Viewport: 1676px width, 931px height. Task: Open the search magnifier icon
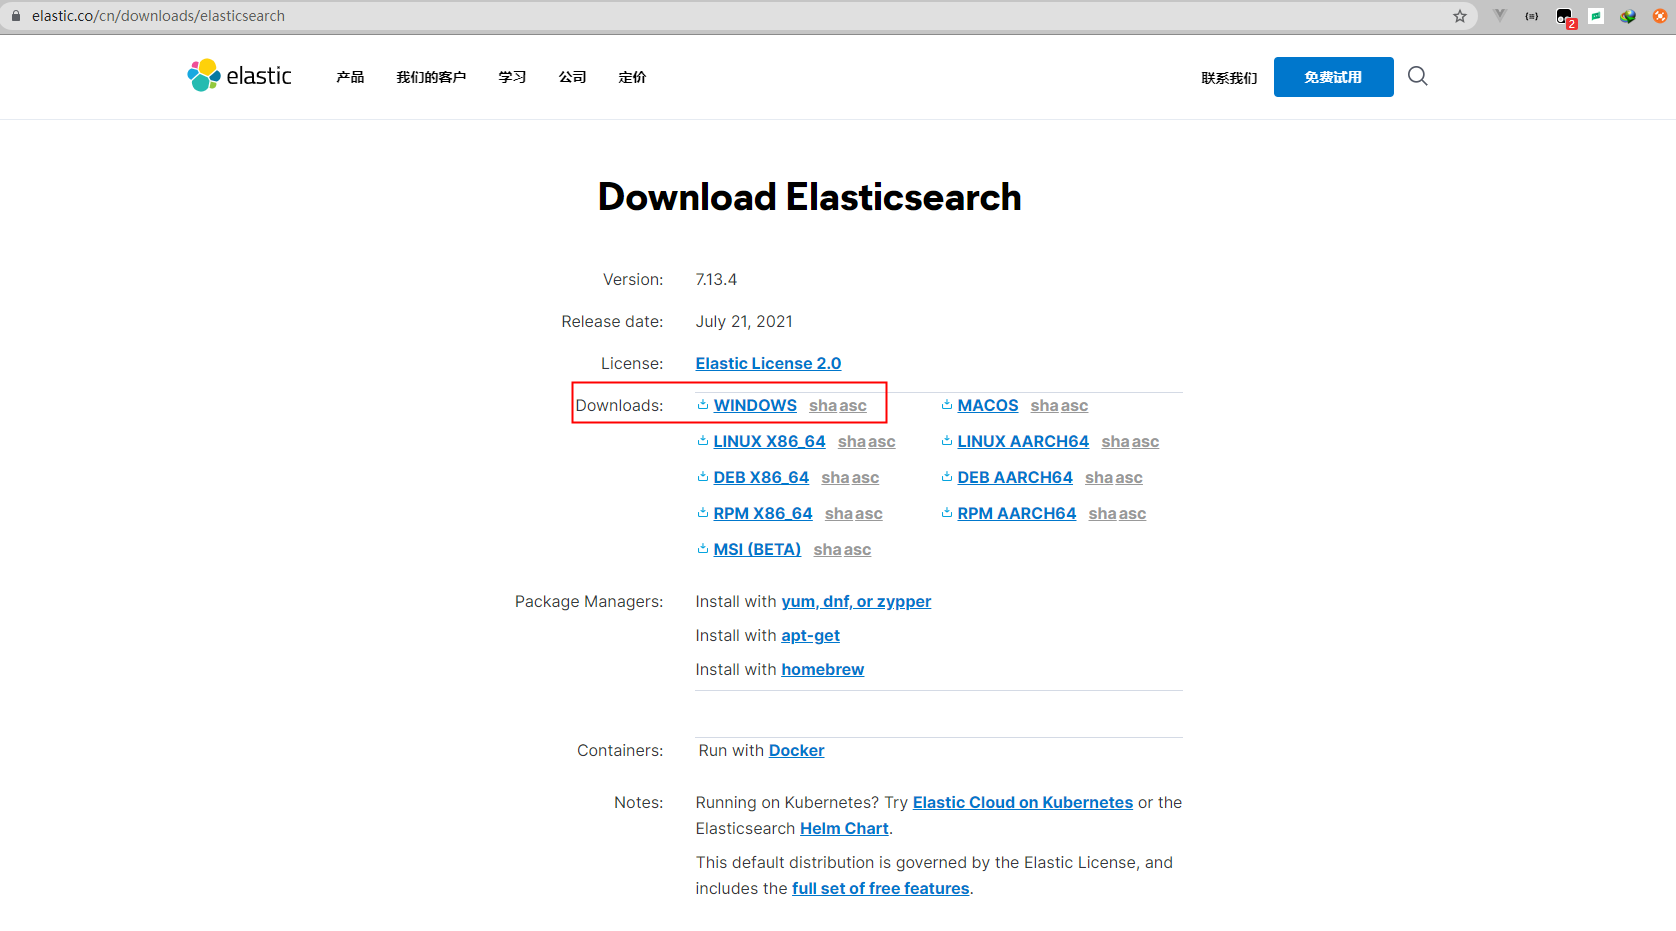(x=1417, y=76)
